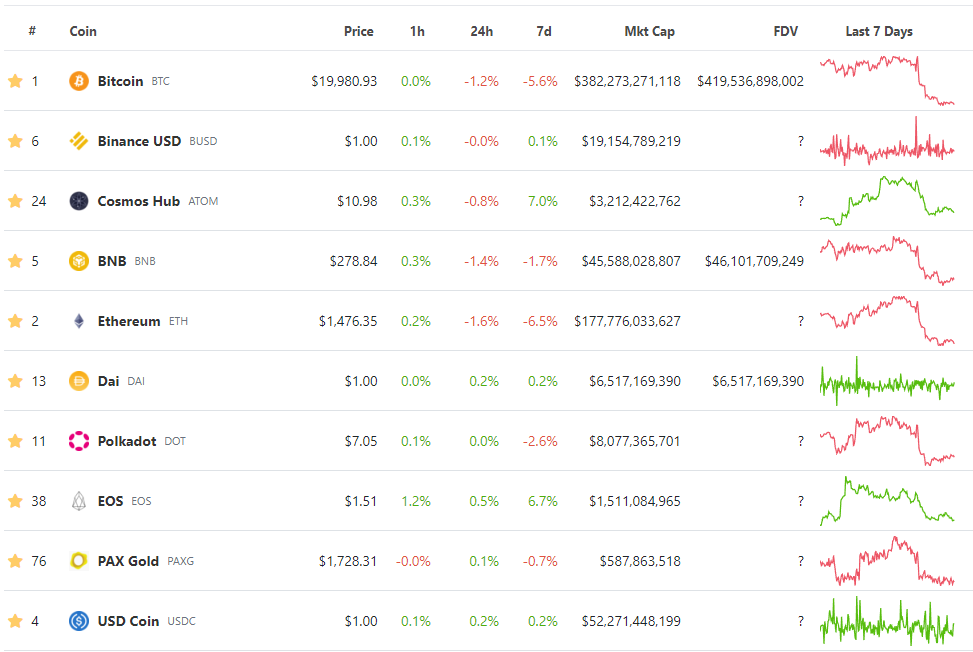Open Polkadot's 7-day sparkline chart
The width and height of the screenshot is (973, 652).
coord(887,440)
